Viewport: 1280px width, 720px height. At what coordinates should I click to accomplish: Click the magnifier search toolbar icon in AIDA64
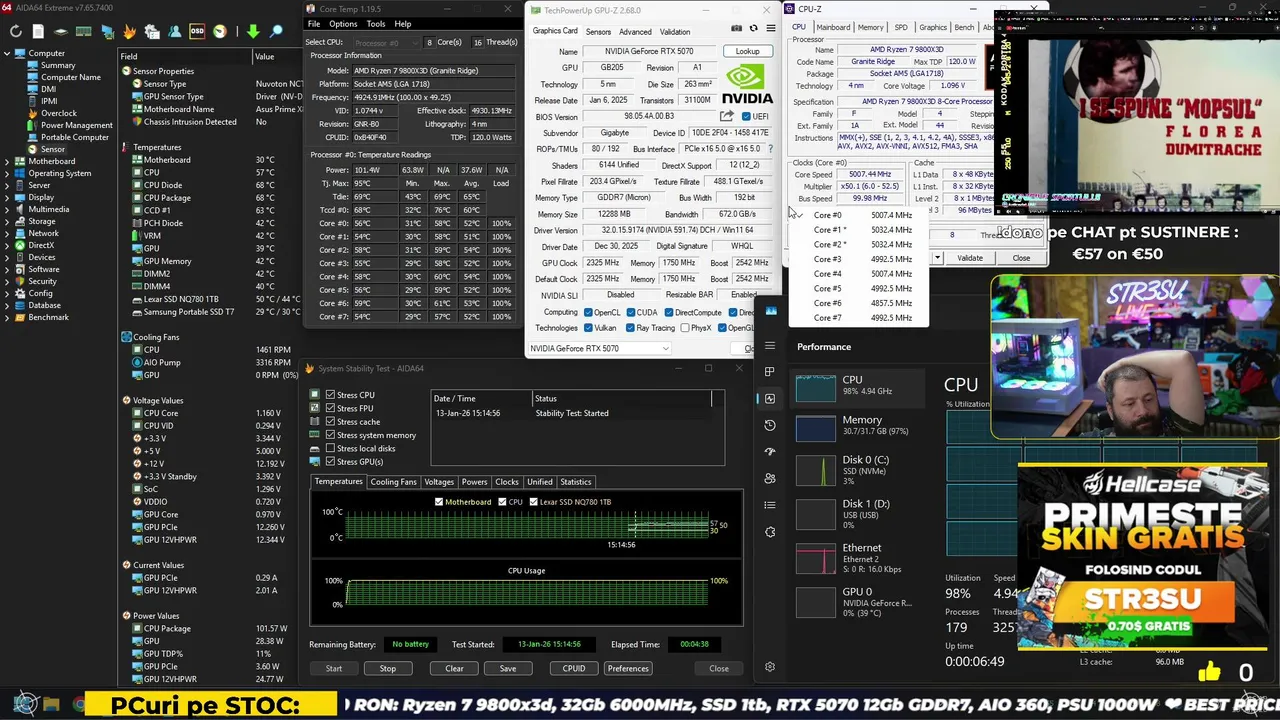click(277, 32)
